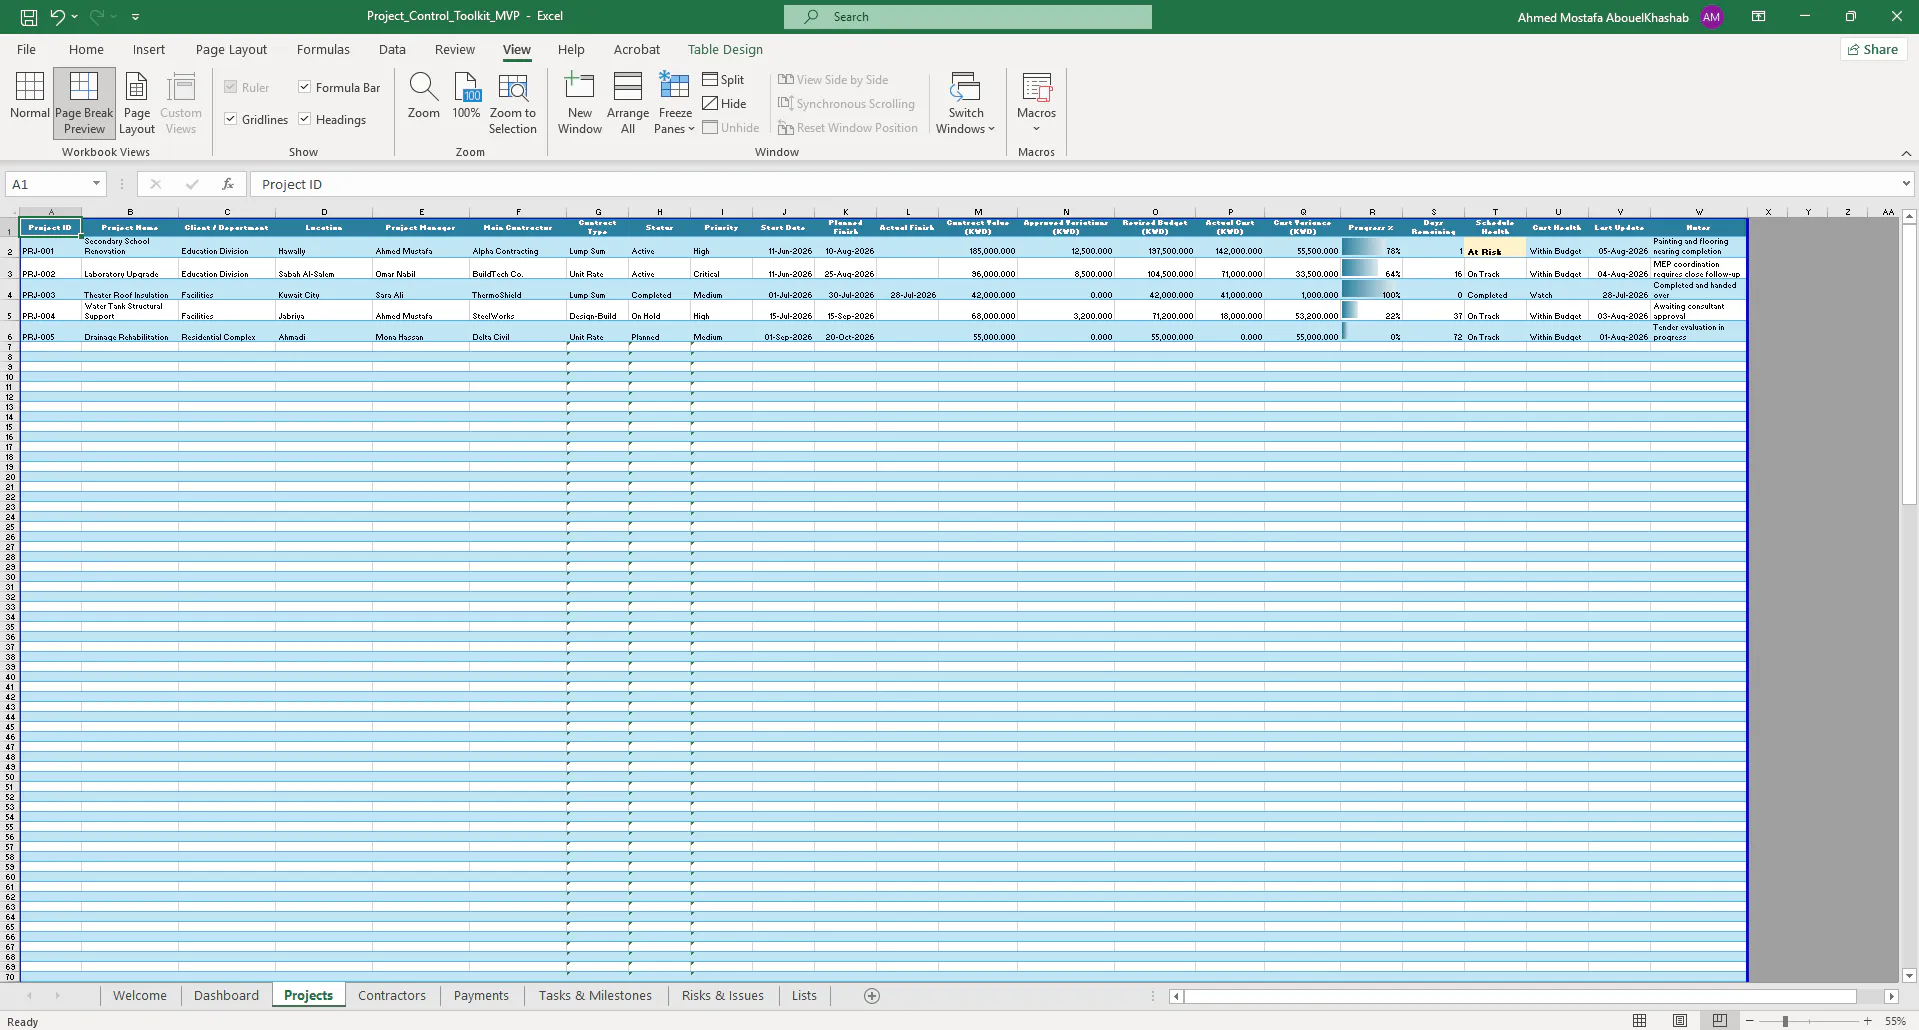Toggle the Formula Bar checkbox
Viewport: 1919px width, 1030px height.
(x=305, y=87)
